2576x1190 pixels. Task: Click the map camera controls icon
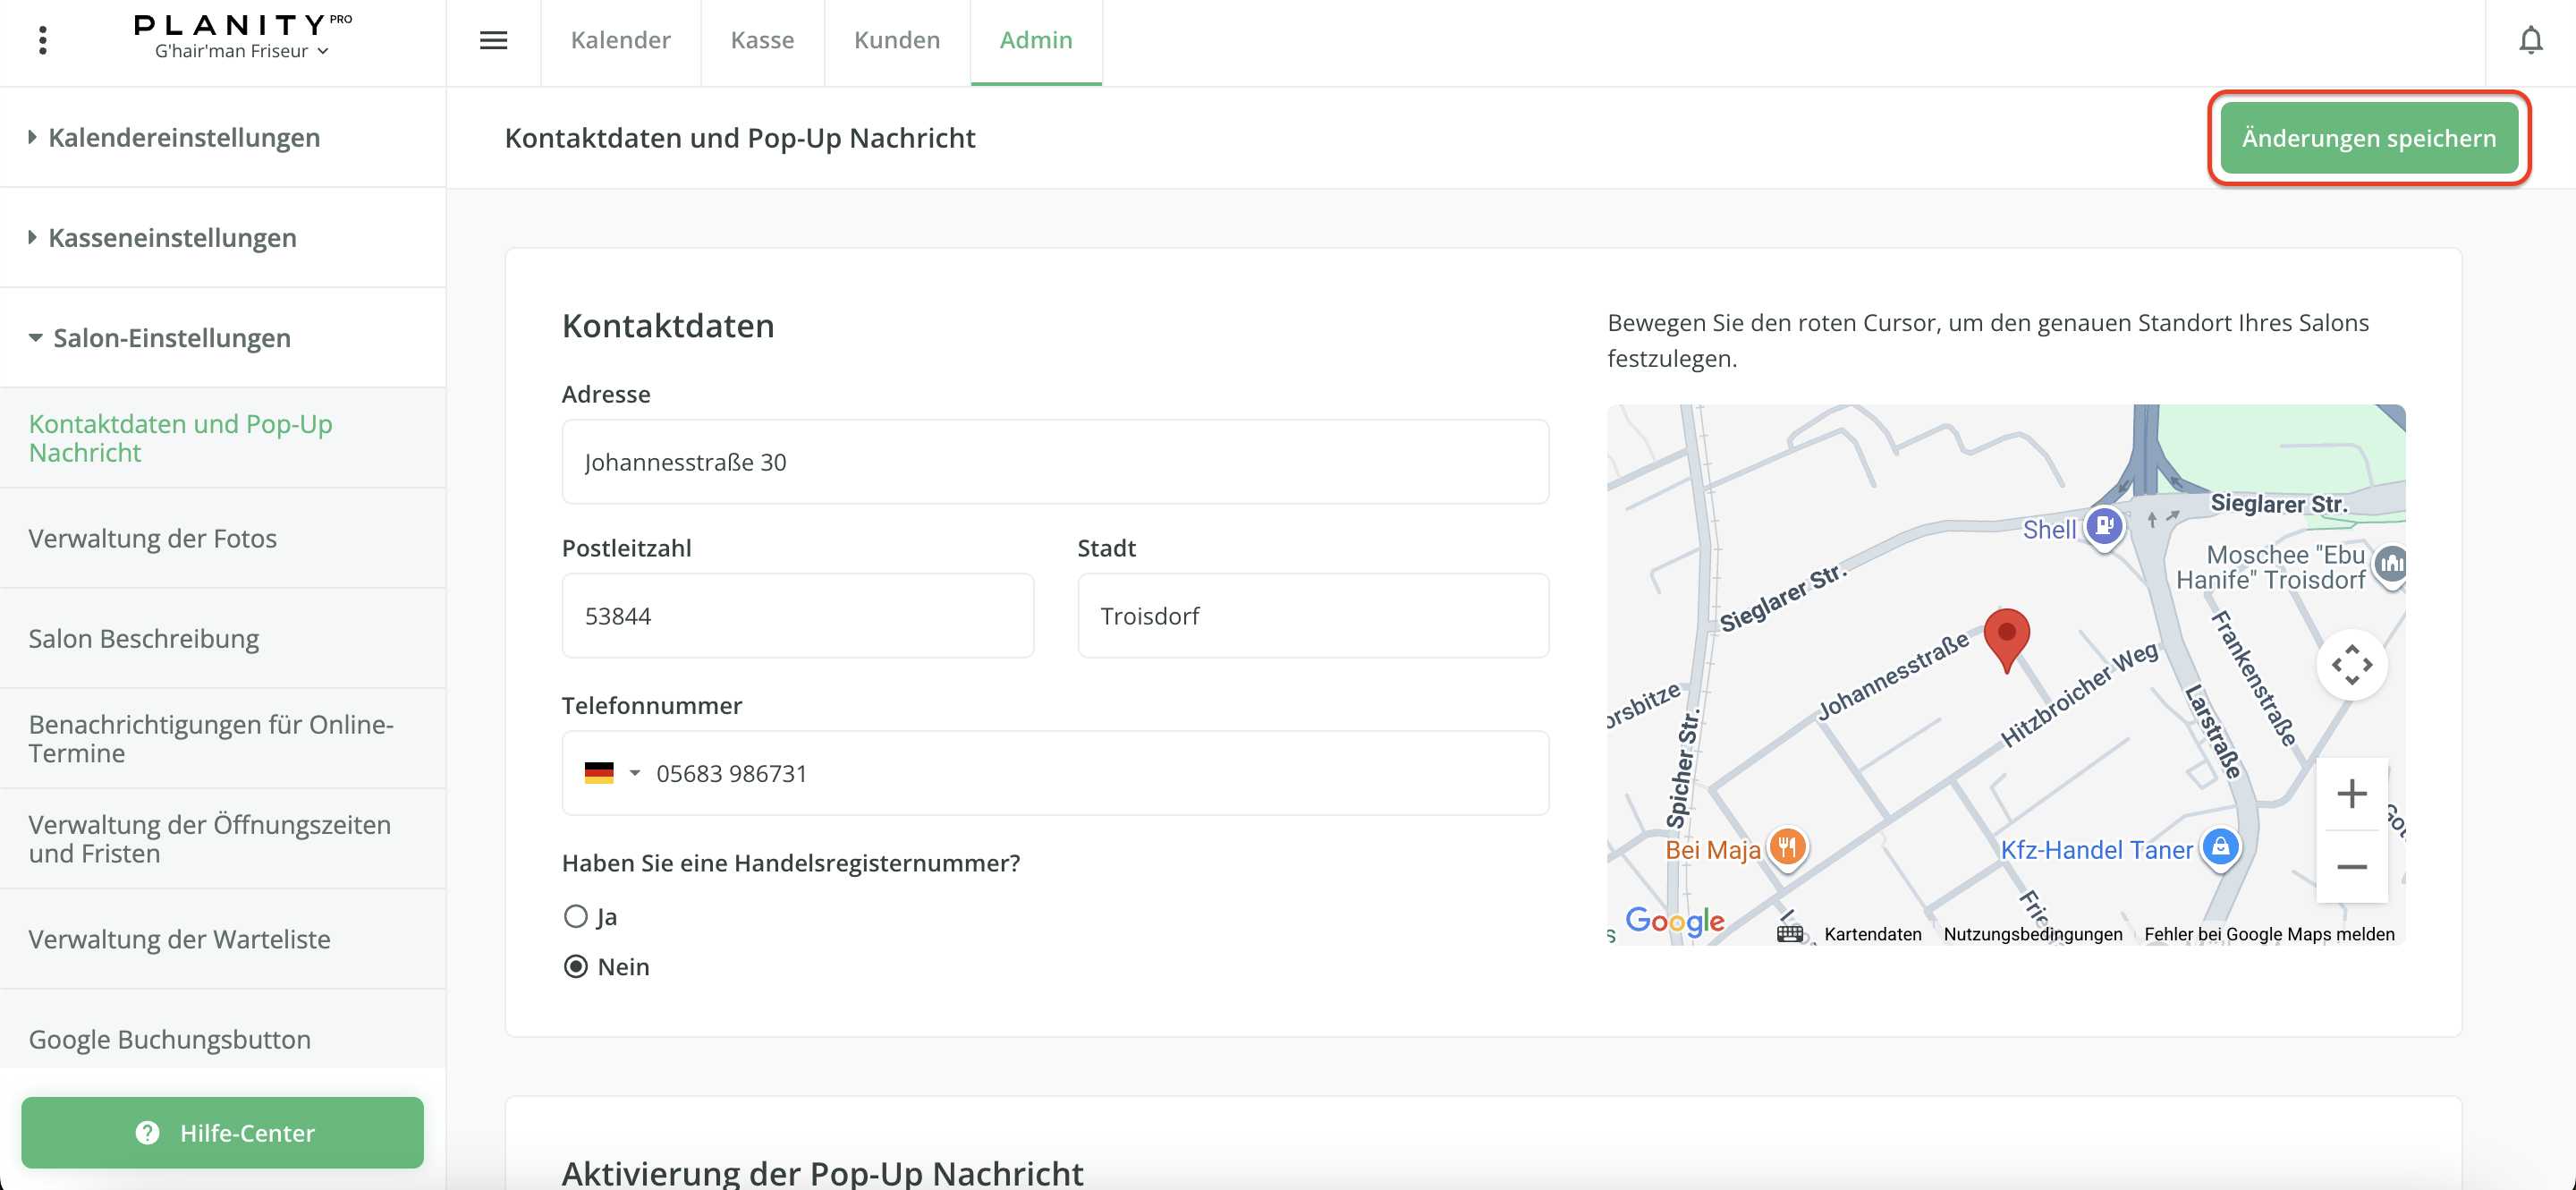(2351, 665)
